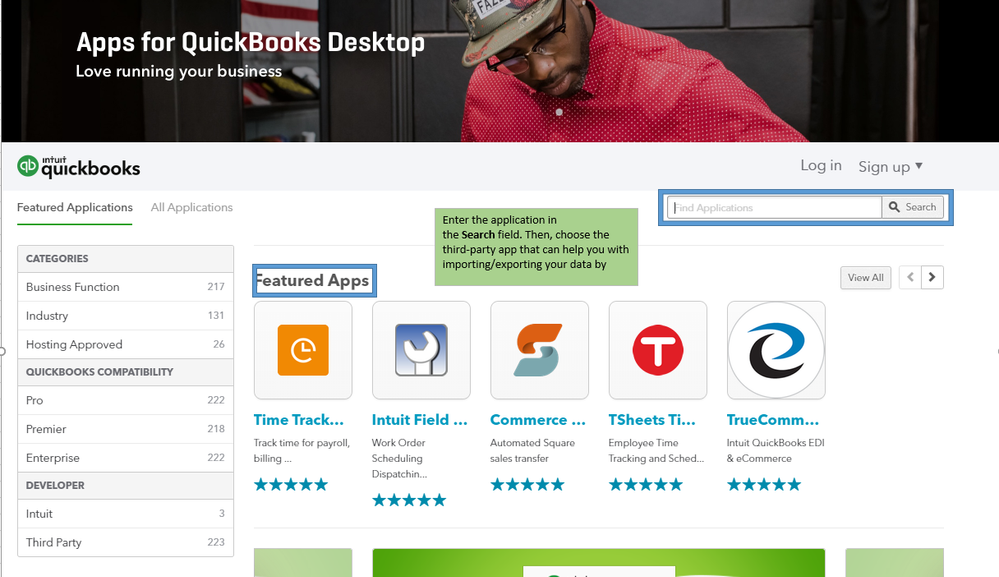Click the star rating under TSheets
Screen dimensions: 999x577
tap(646, 485)
